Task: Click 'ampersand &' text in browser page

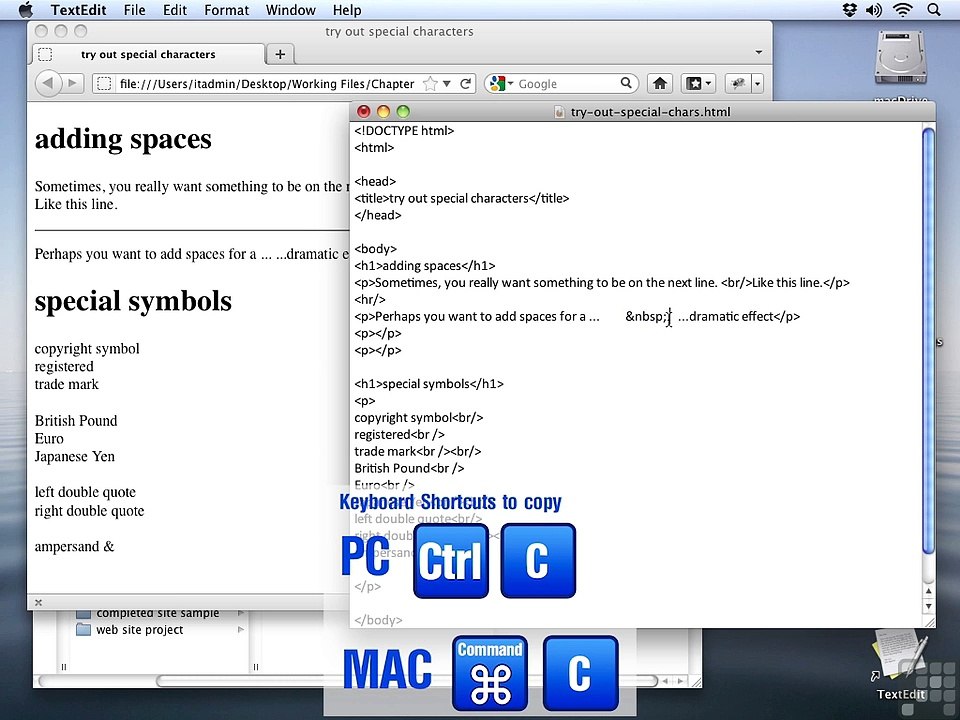Action: pos(74,546)
